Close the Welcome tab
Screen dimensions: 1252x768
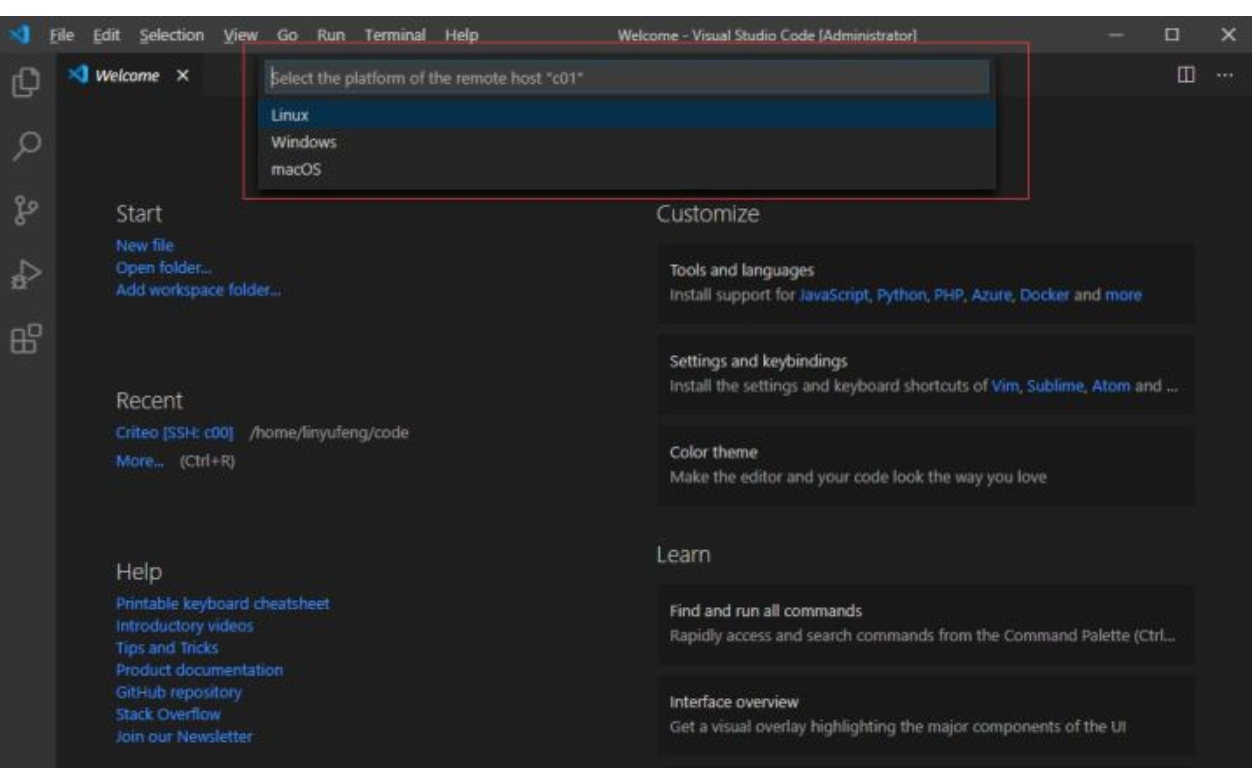182,76
